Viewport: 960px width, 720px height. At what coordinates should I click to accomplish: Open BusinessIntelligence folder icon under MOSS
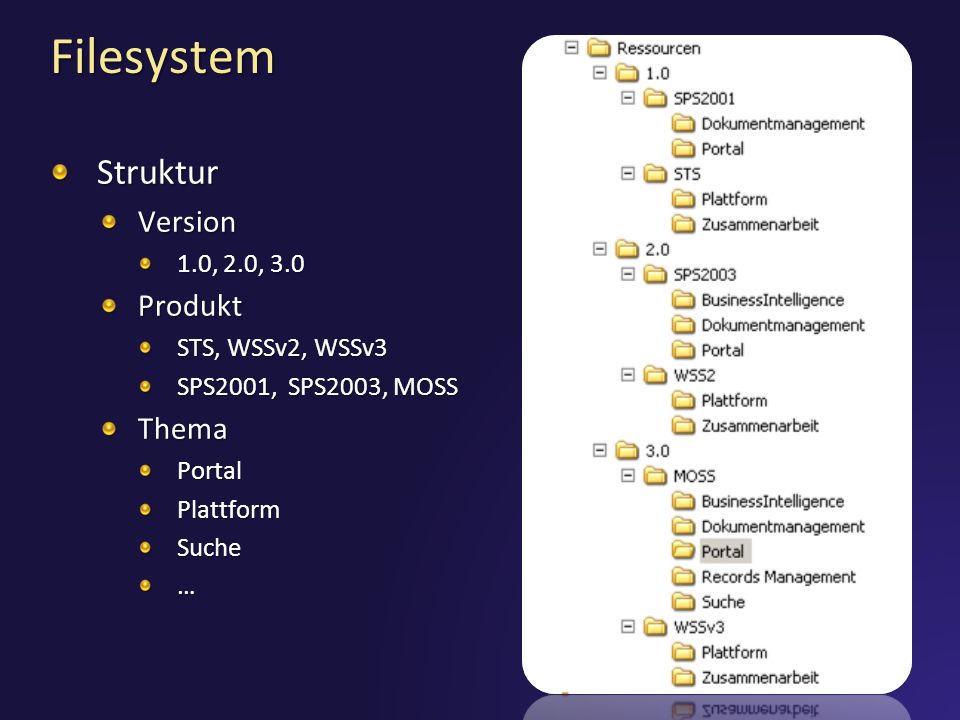tap(683, 501)
